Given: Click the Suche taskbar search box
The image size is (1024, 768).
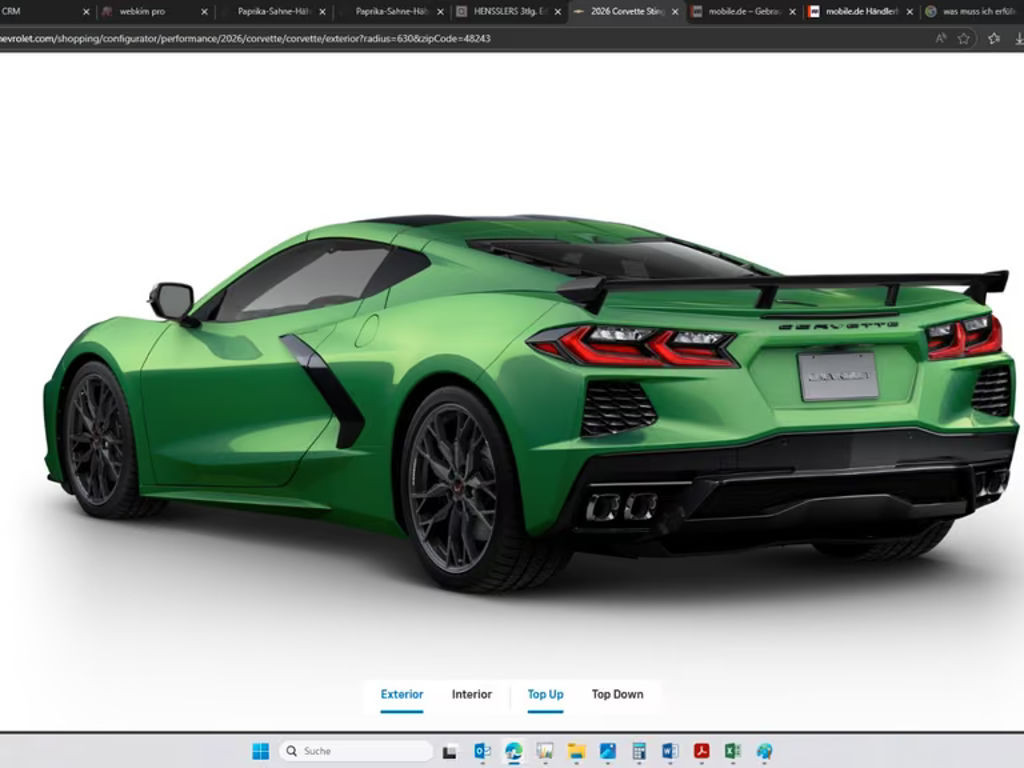Looking at the screenshot, I should click(356, 751).
